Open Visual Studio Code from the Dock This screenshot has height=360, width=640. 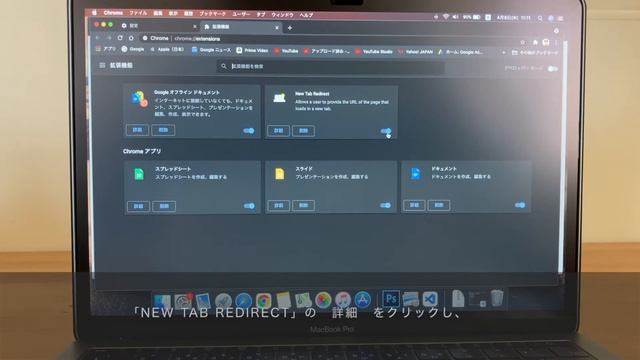tap(430, 299)
